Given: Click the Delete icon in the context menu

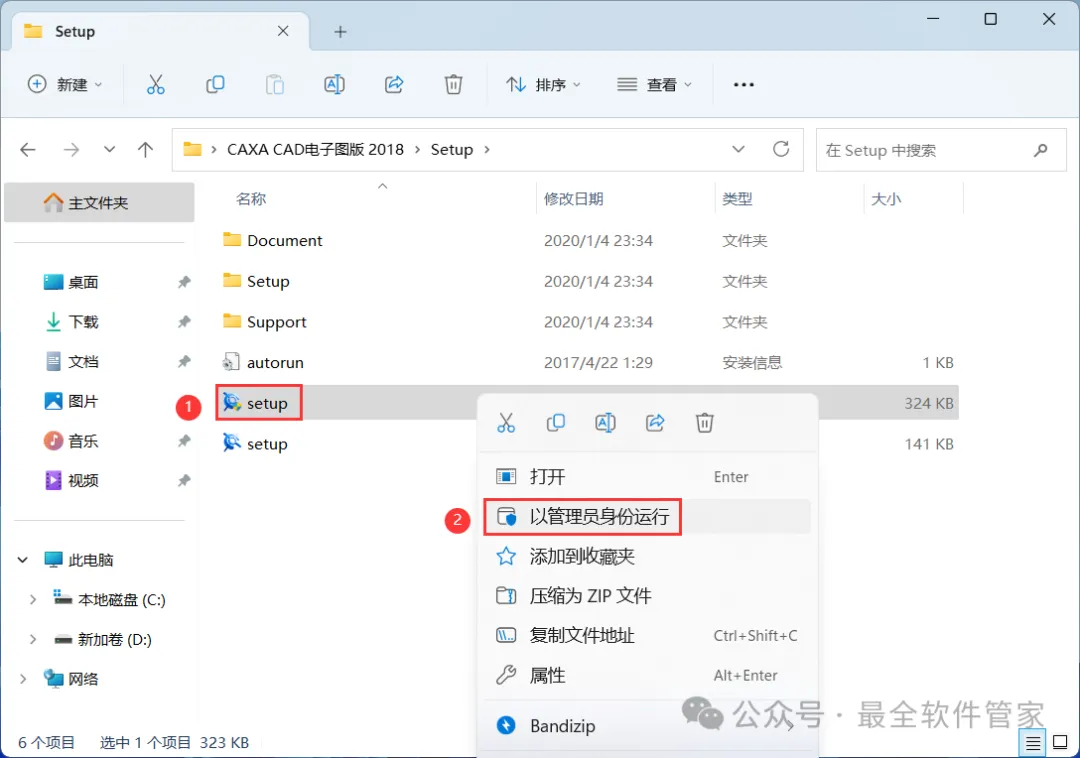Looking at the screenshot, I should (705, 423).
